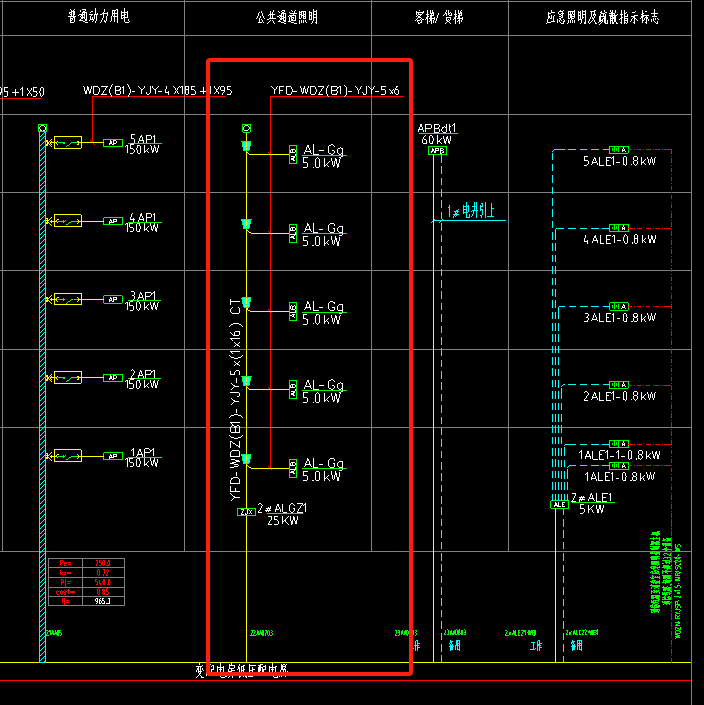Select the 4AP1 circuit breaker symbol
This screenshot has height=705, width=704.
click(68, 221)
